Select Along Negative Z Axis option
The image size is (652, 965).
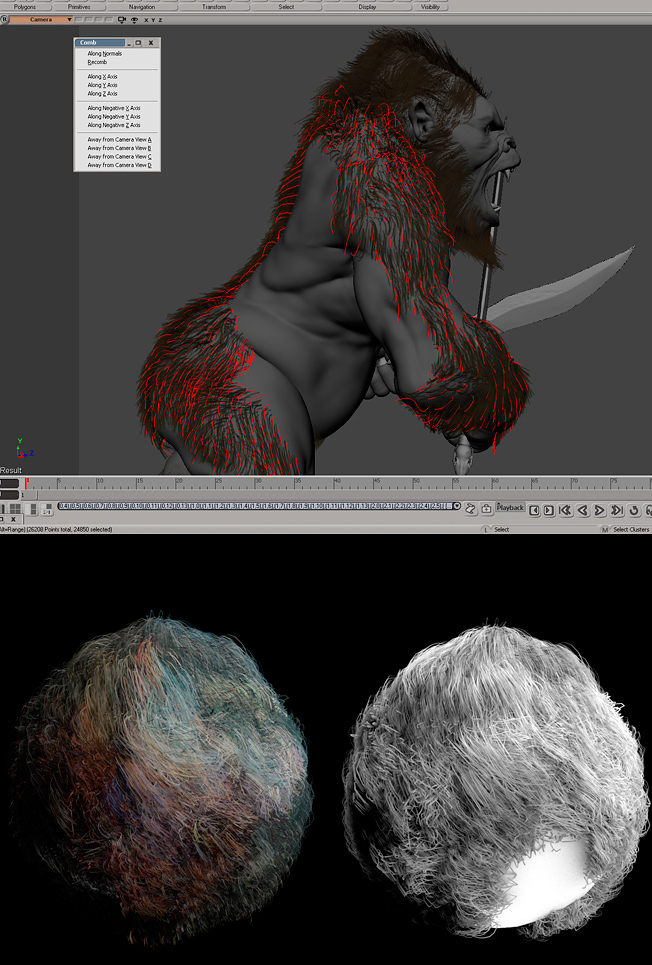point(114,126)
